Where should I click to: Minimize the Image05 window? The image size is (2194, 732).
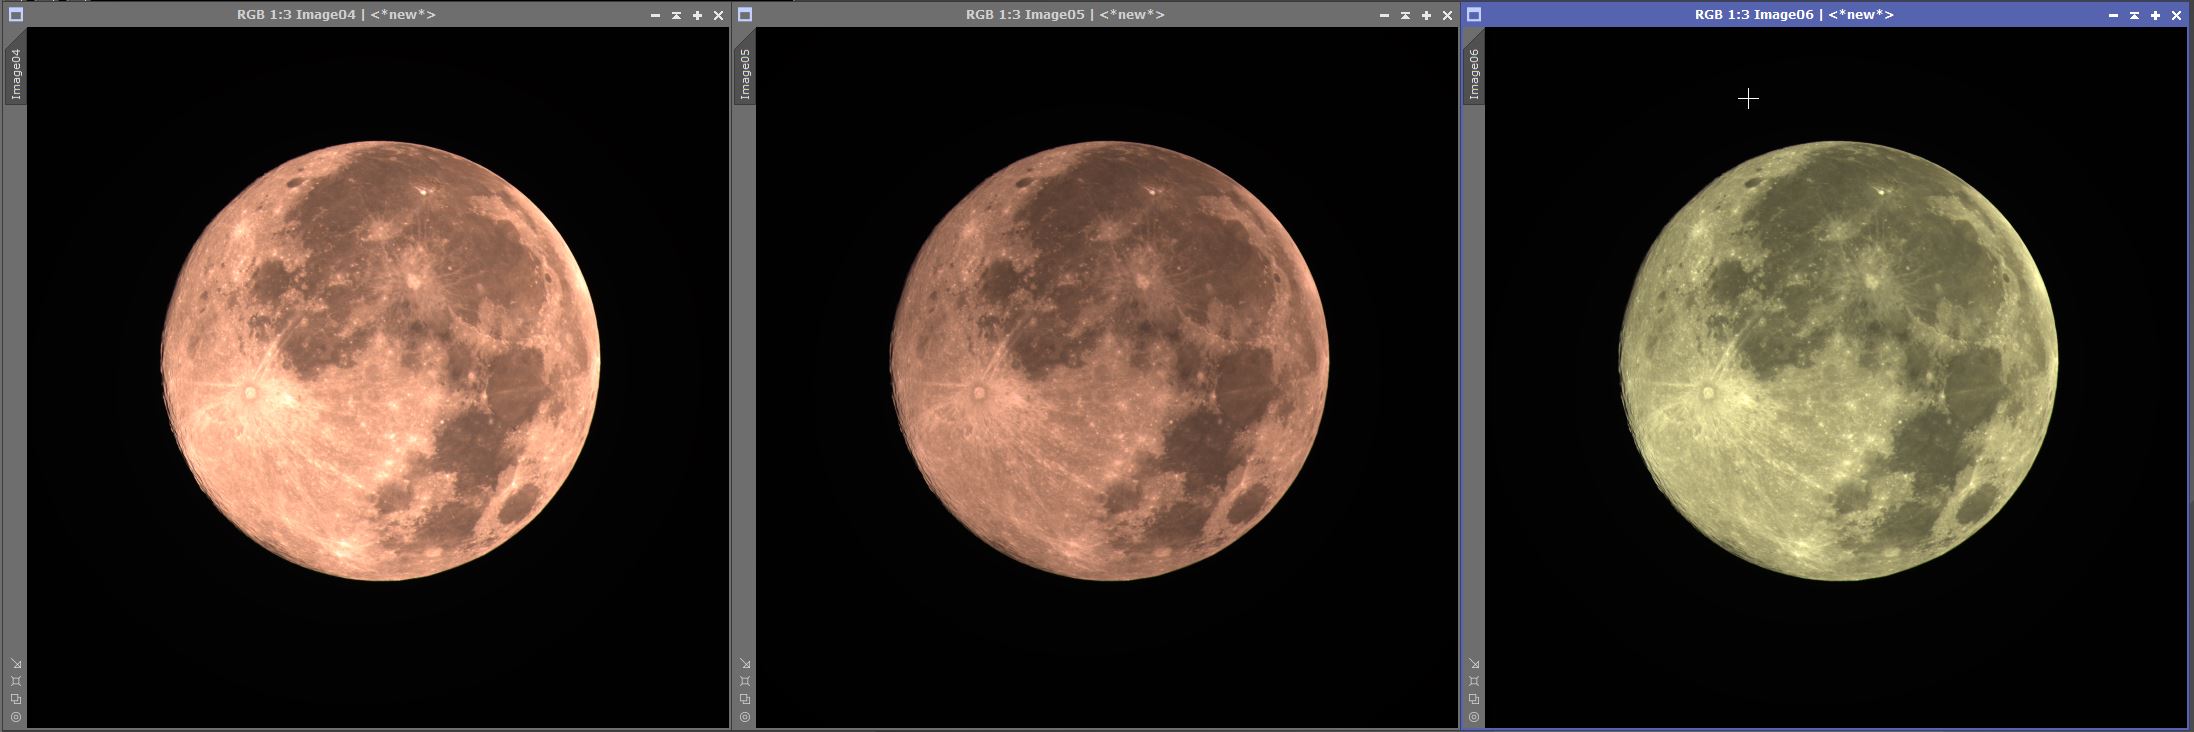pyautogui.click(x=1384, y=15)
